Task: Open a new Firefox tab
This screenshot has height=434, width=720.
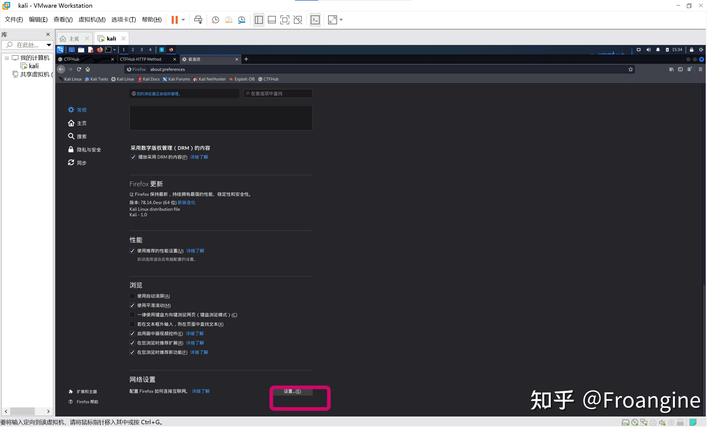Action: [x=247, y=59]
